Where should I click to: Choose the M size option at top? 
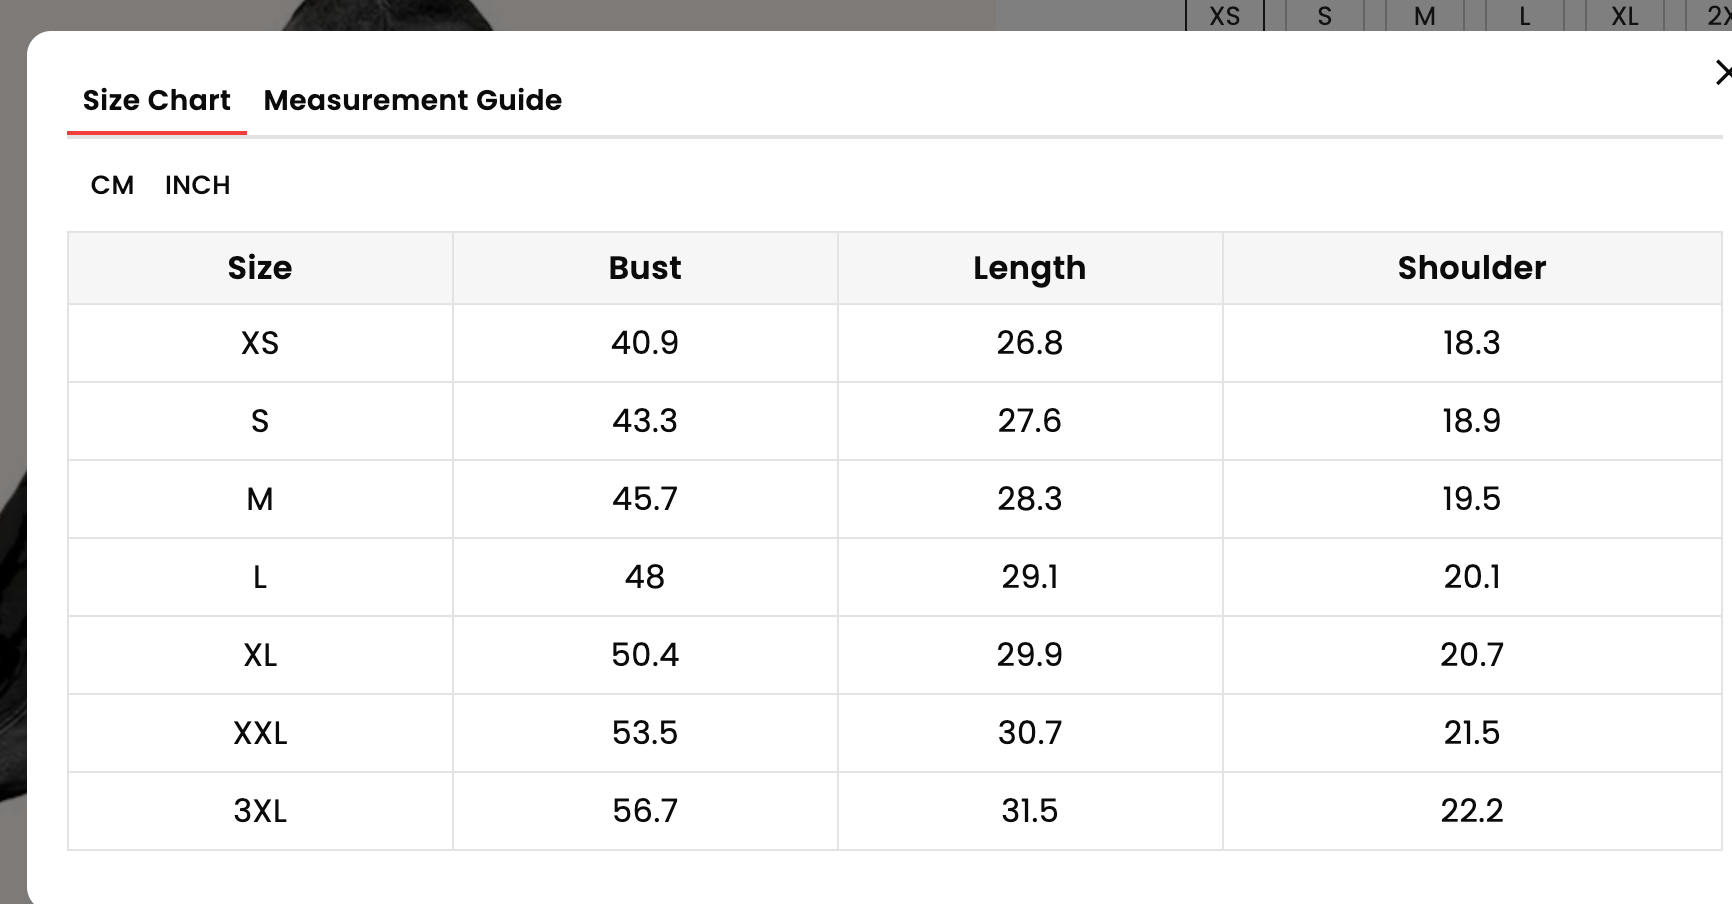[1424, 16]
